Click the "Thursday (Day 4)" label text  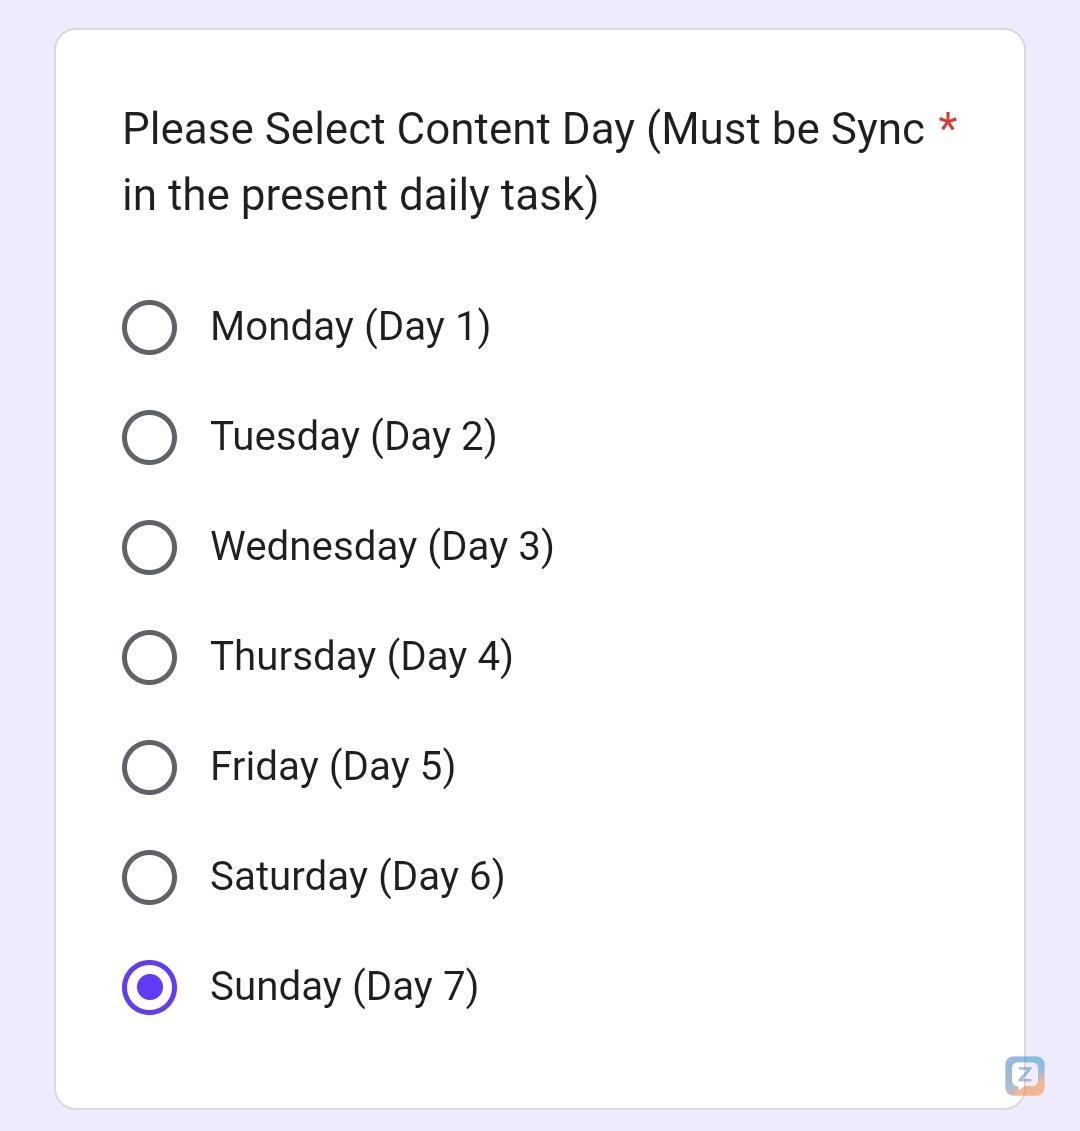(361, 657)
